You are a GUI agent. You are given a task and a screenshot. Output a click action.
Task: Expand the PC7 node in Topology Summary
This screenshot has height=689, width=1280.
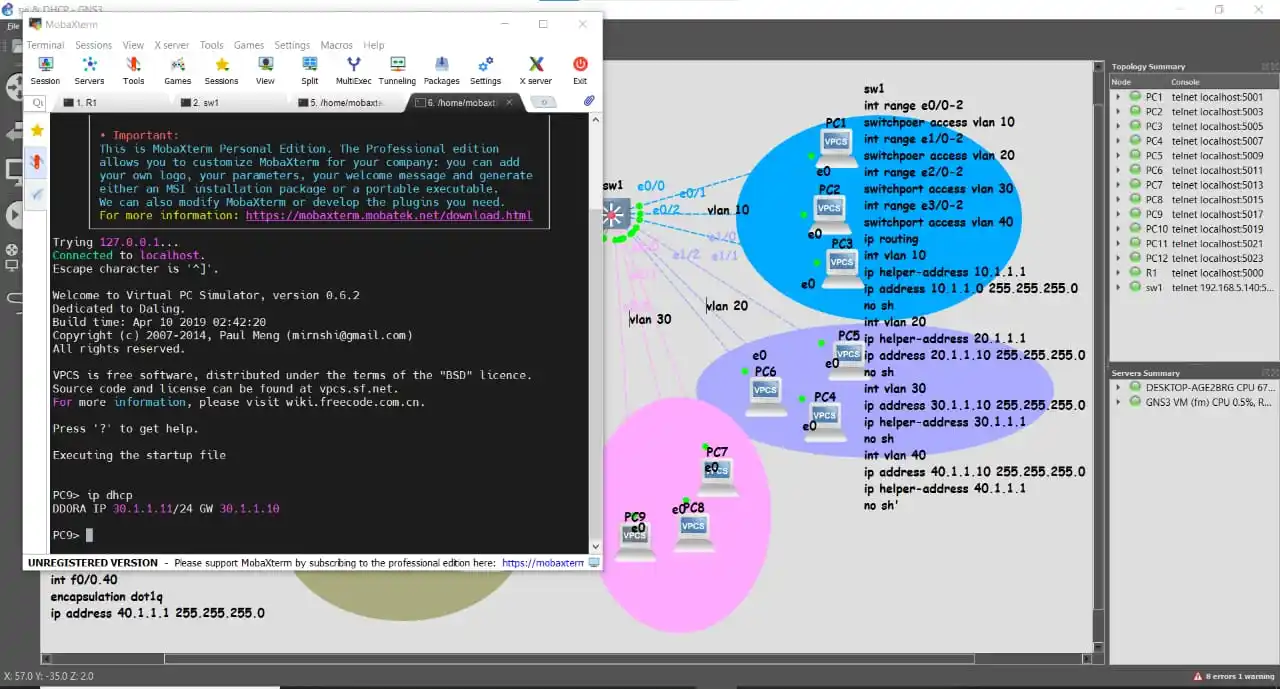pos(1119,185)
